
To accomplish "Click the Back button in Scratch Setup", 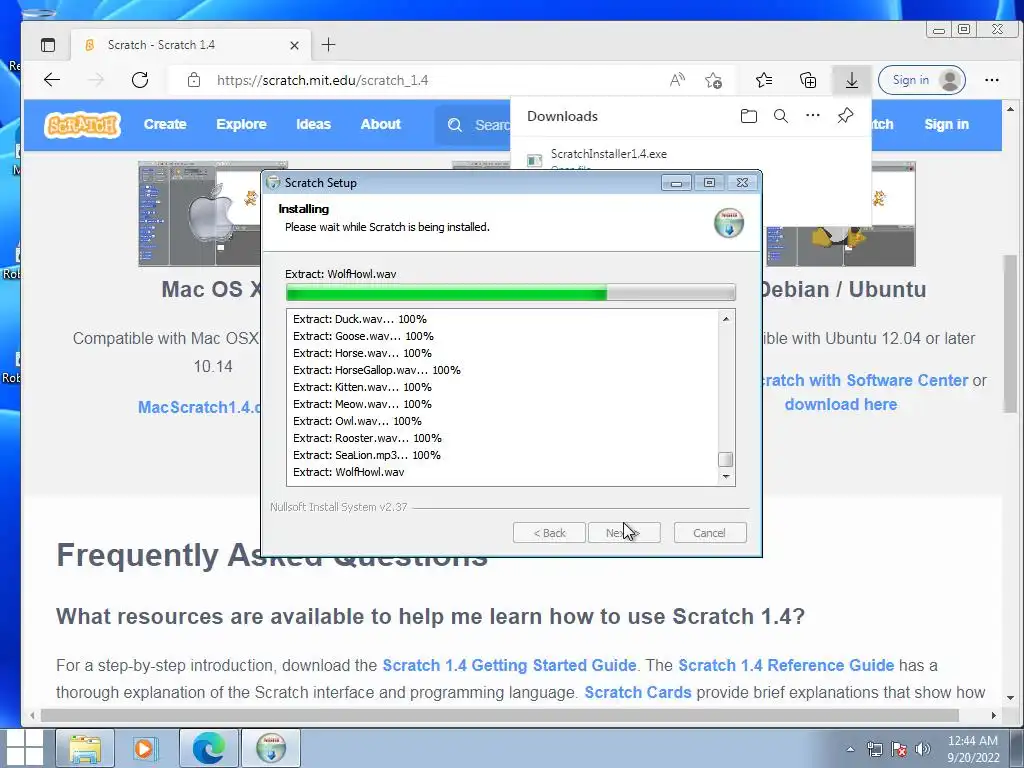I will tap(549, 533).
